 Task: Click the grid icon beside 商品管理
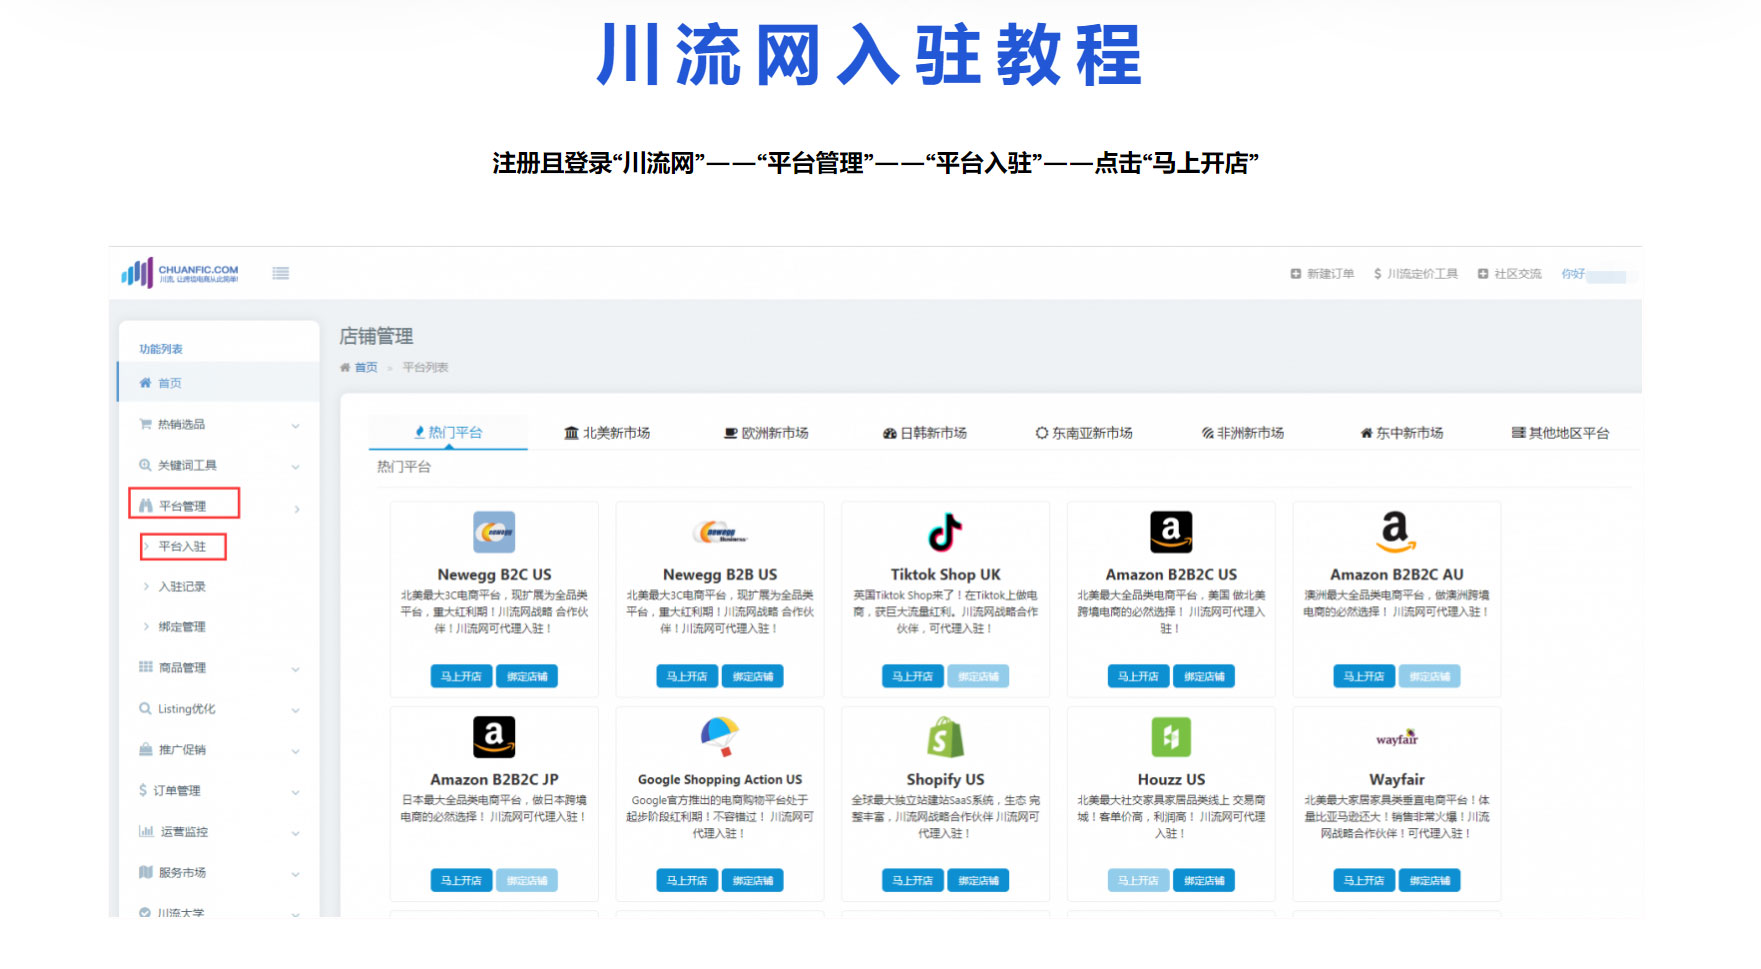(x=145, y=667)
